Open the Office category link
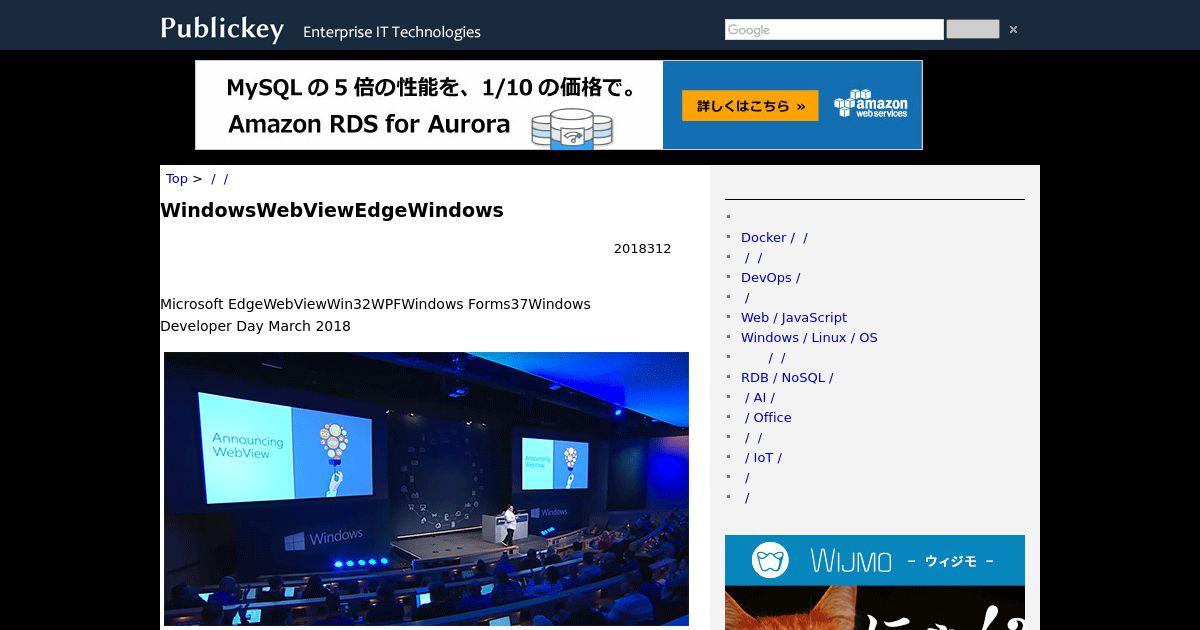 768,418
